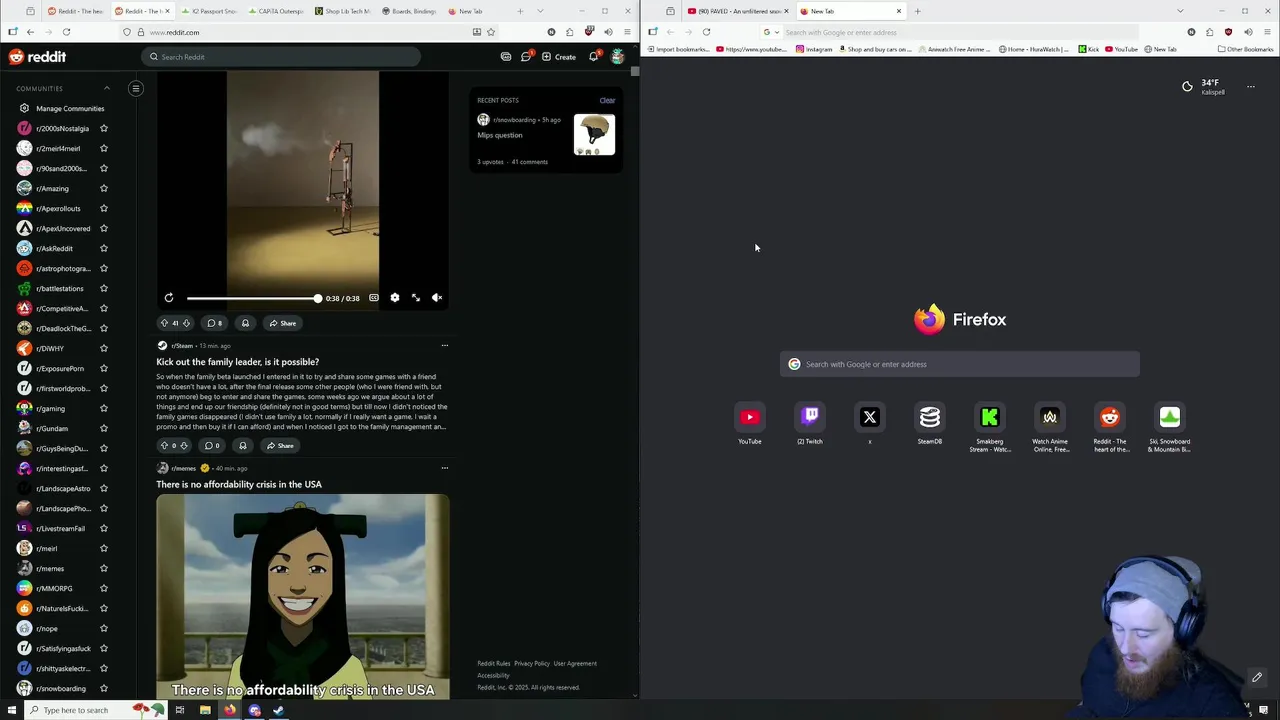
Task: Switch to FAVED YouTube tab in right window
Action: (737, 11)
